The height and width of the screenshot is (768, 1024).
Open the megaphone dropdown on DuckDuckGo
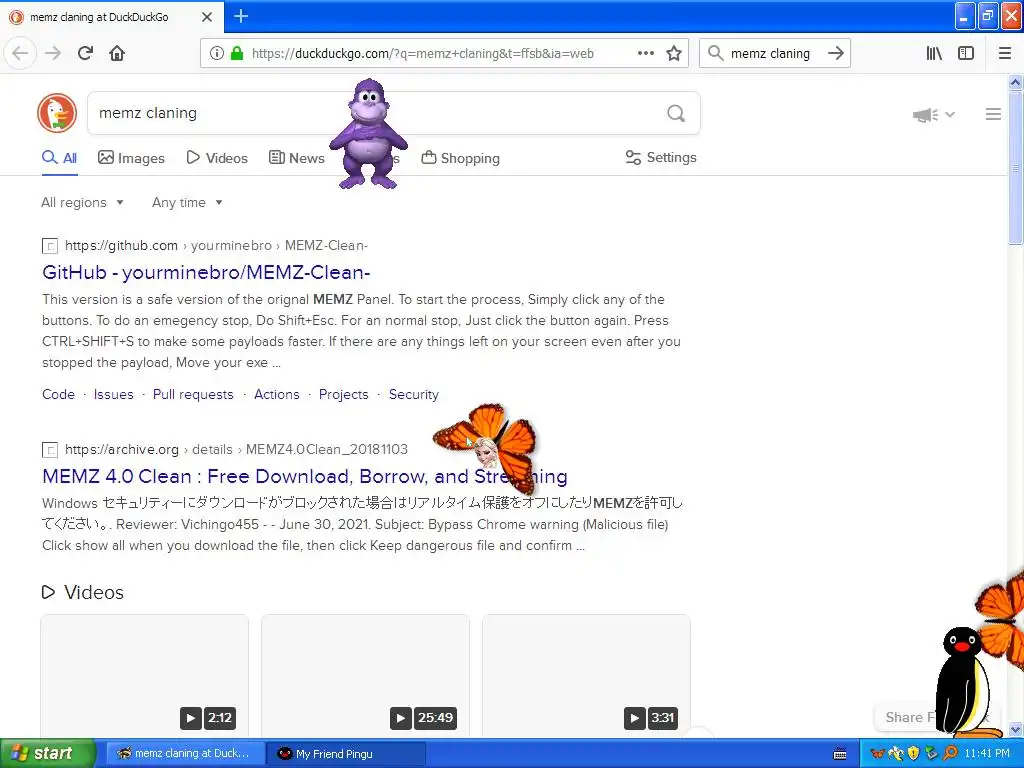coord(934,115)
